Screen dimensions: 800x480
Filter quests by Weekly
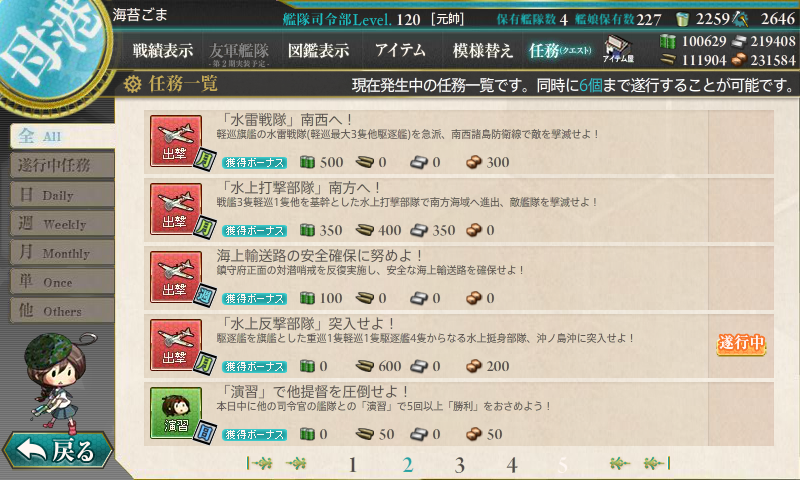click(62, 223)
